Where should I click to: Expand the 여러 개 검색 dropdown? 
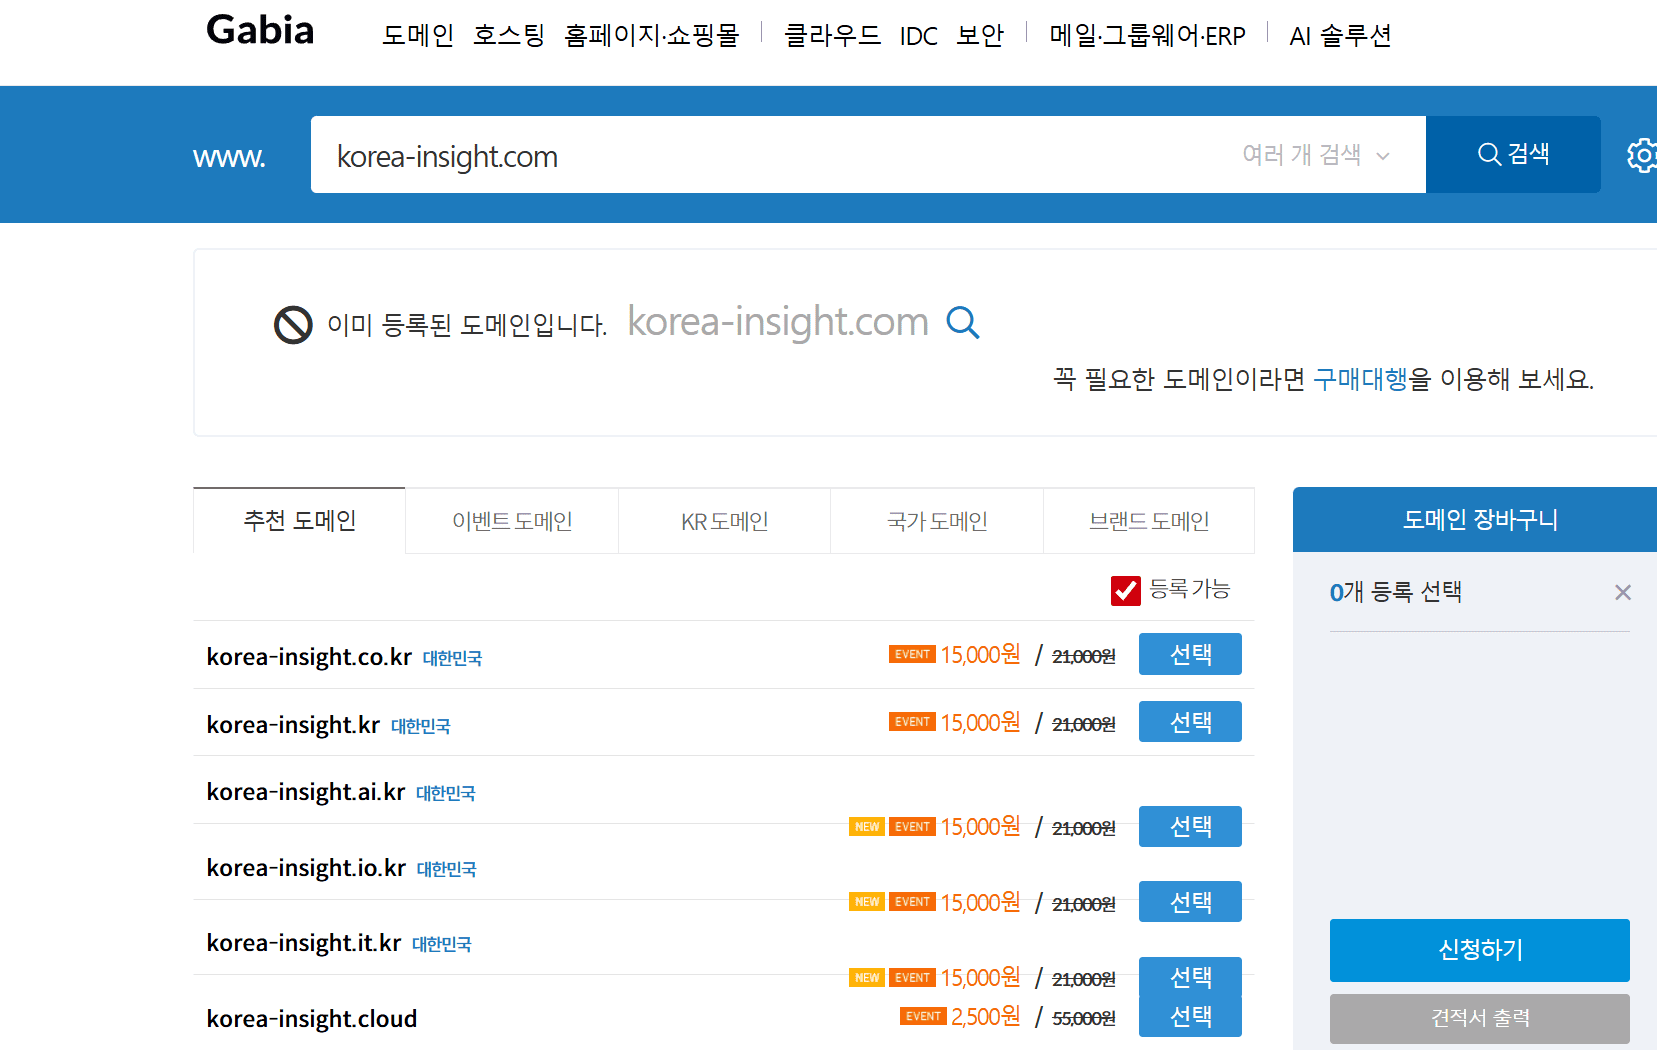[x=1316, y=155]
